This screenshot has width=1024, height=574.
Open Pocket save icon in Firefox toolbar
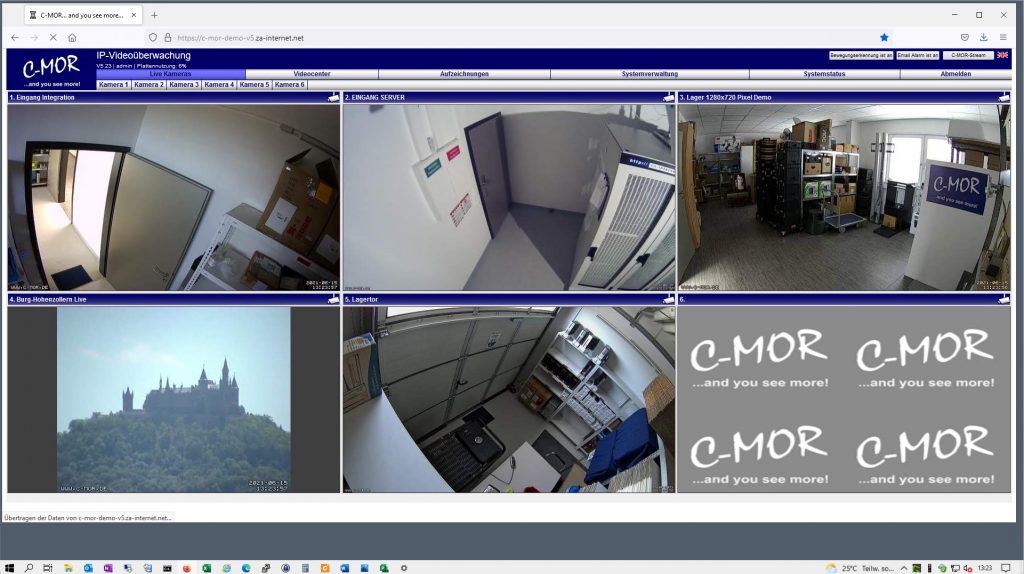point(965,38)
